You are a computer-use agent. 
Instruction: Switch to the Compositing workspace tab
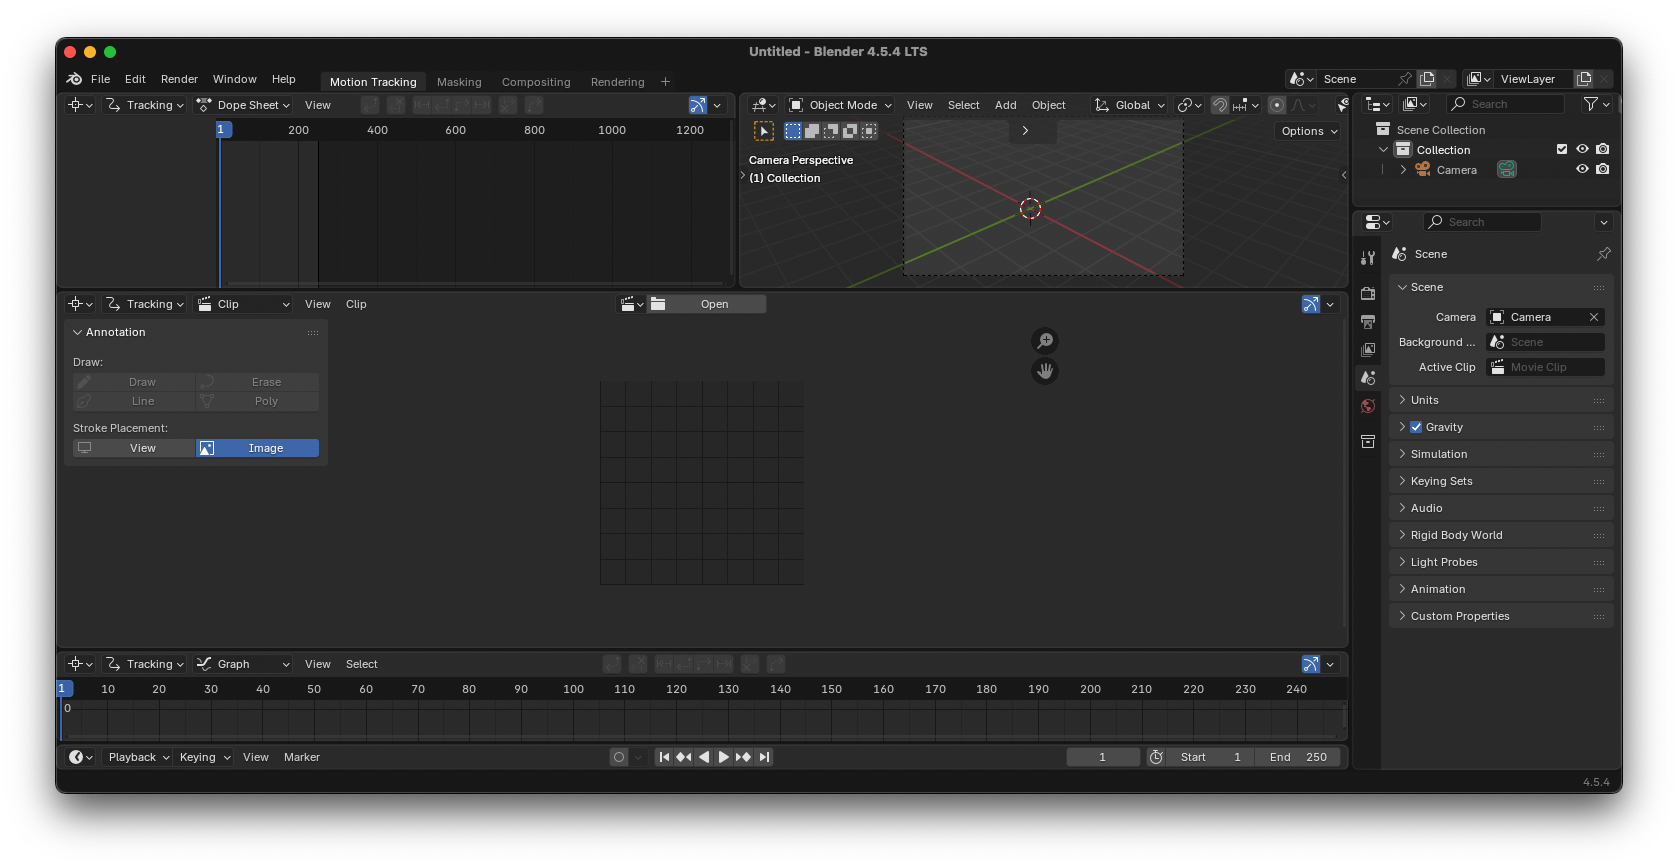tap(536, 82)
